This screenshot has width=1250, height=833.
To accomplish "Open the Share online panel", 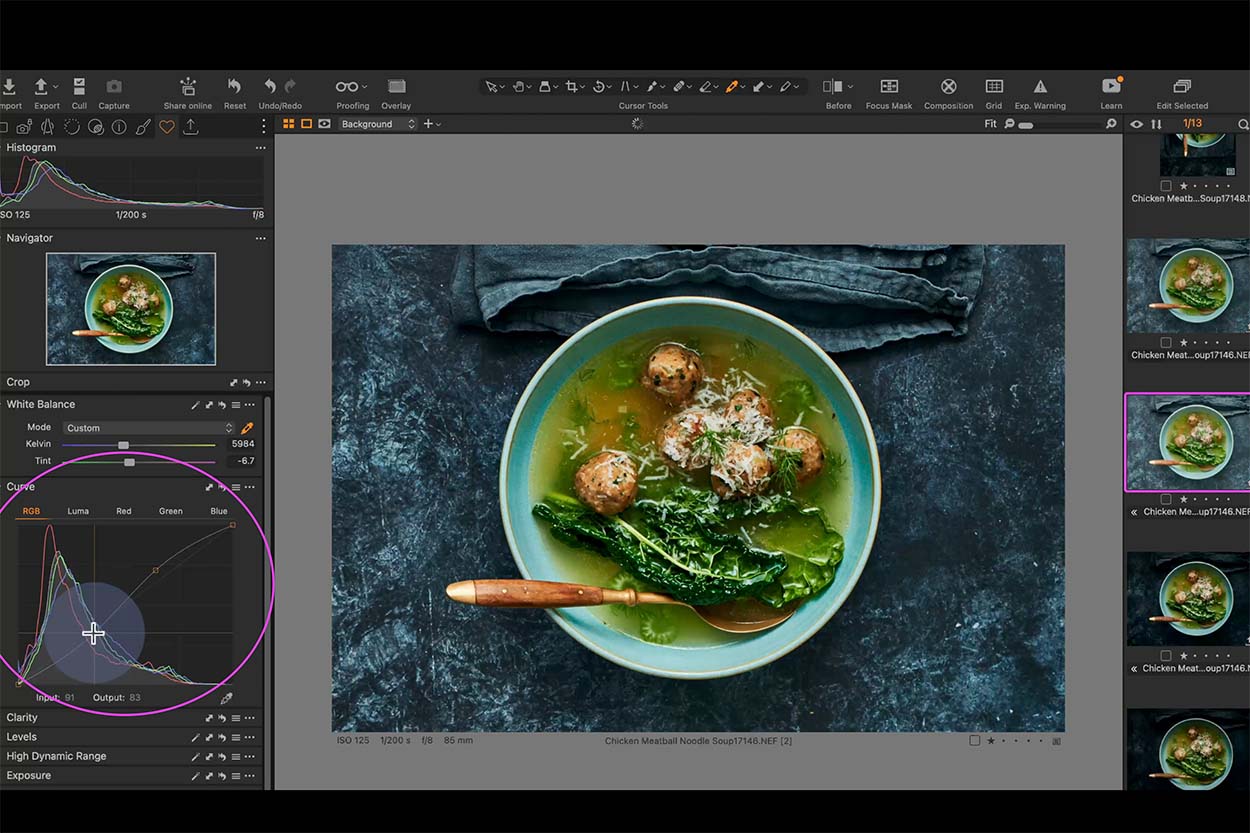I will coord(187,90).
